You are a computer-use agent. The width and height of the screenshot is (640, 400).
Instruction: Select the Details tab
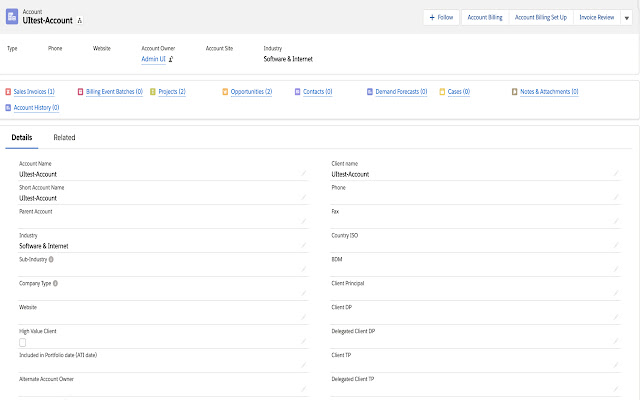point(22,137)
